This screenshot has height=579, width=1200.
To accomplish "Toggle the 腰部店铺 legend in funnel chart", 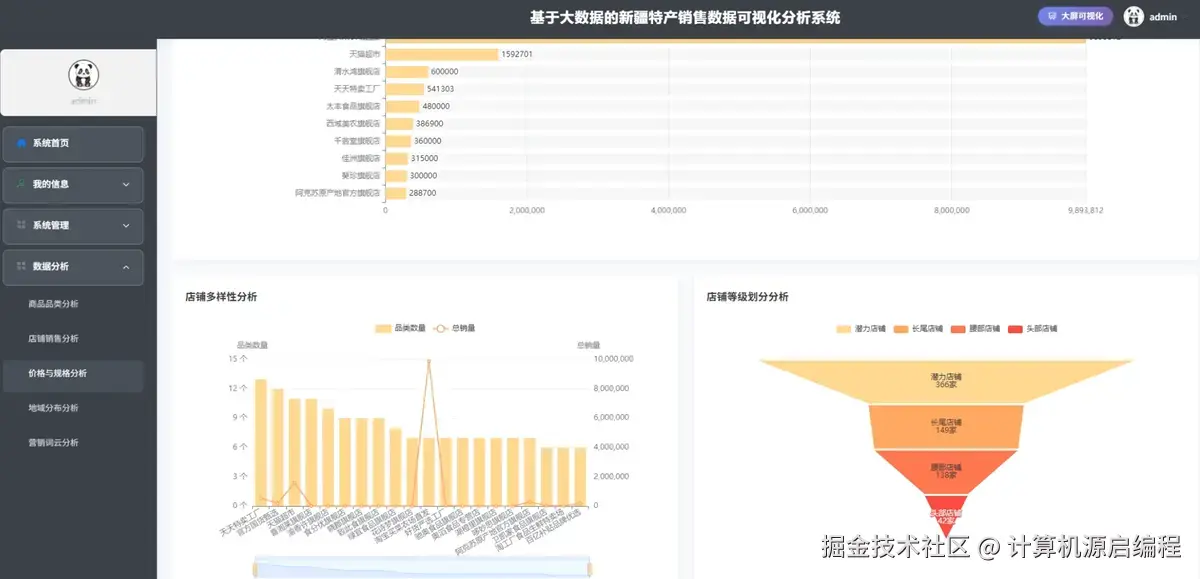I will 975,329.
